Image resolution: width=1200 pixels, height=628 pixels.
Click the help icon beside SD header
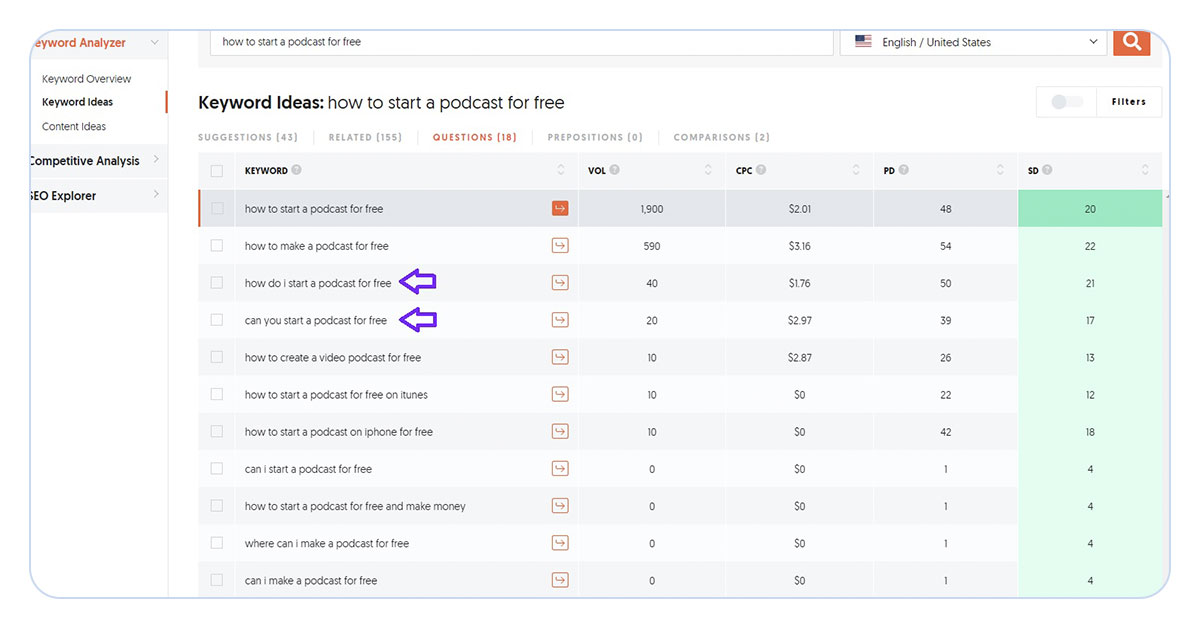click(1047, 170)
